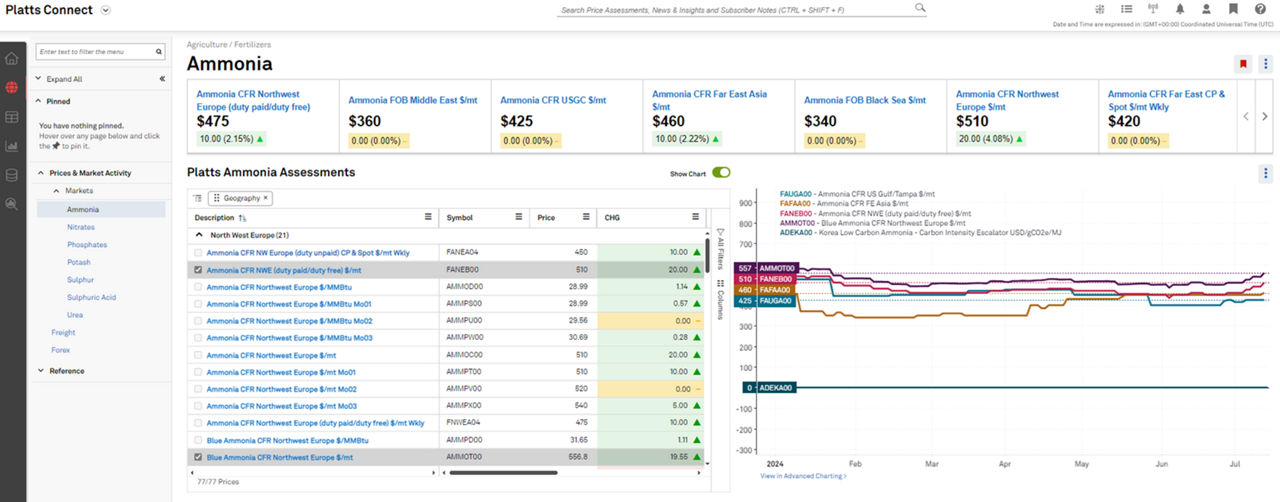Select Nitrates in the Markets menu
Image resolution: width=1280 pixels, height=502 pixels.
(x=81, y=227)
